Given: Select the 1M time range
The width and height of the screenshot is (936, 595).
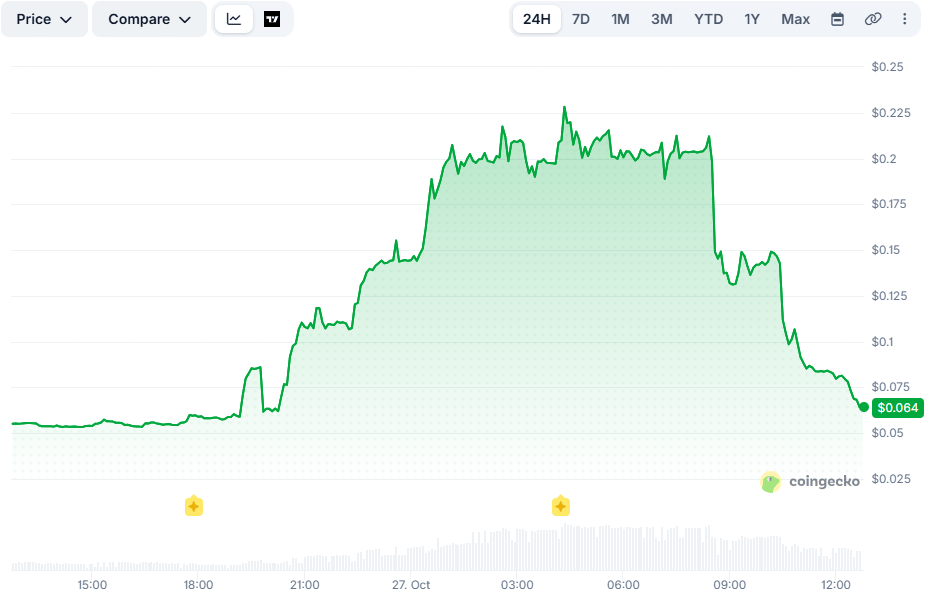Looking at the screenshot, I should click(620, 19).
